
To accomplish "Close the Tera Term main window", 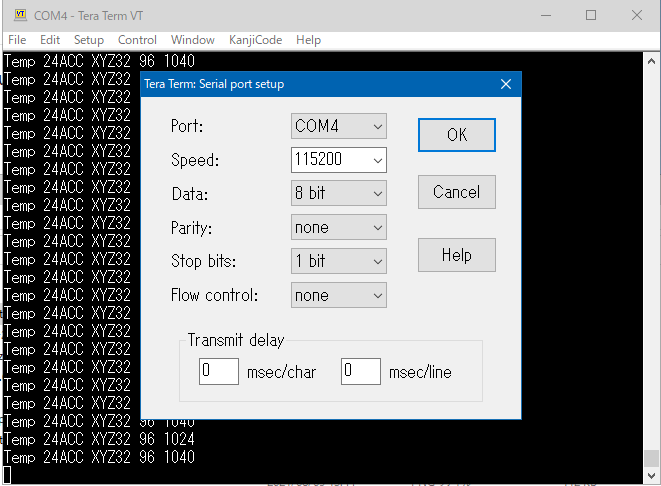I will [x=637, y=16].
